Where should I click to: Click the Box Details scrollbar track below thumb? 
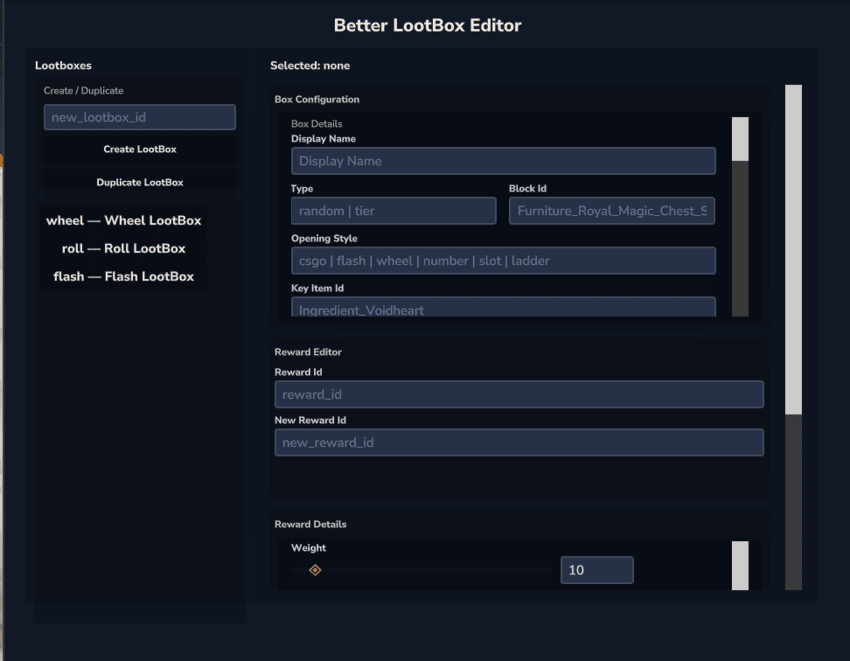point(740,240)
